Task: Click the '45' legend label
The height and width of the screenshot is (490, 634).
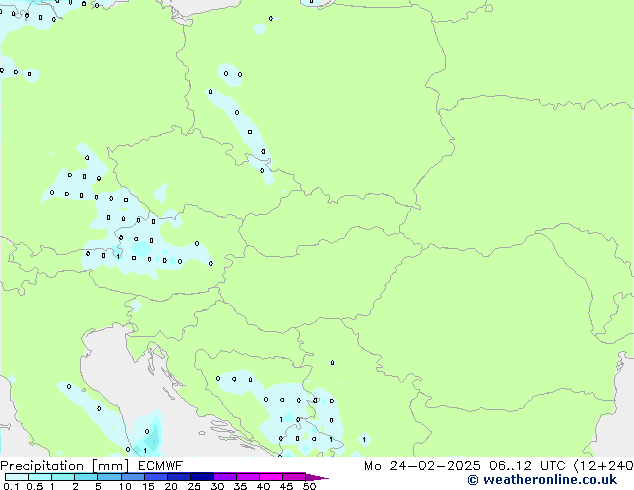Action: [286, 486]
